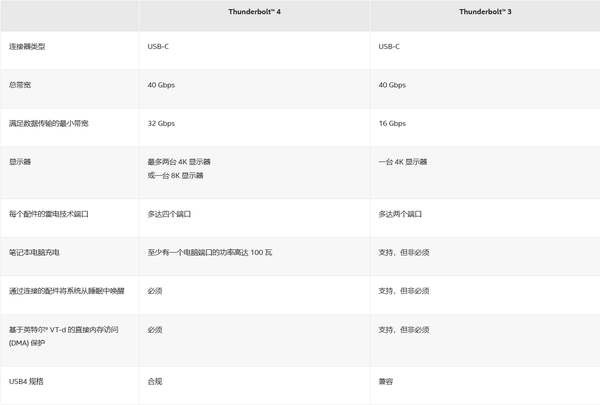Click the 32 Gbps cell
Viewport: 600px width, 405px height.
(161, 123)
